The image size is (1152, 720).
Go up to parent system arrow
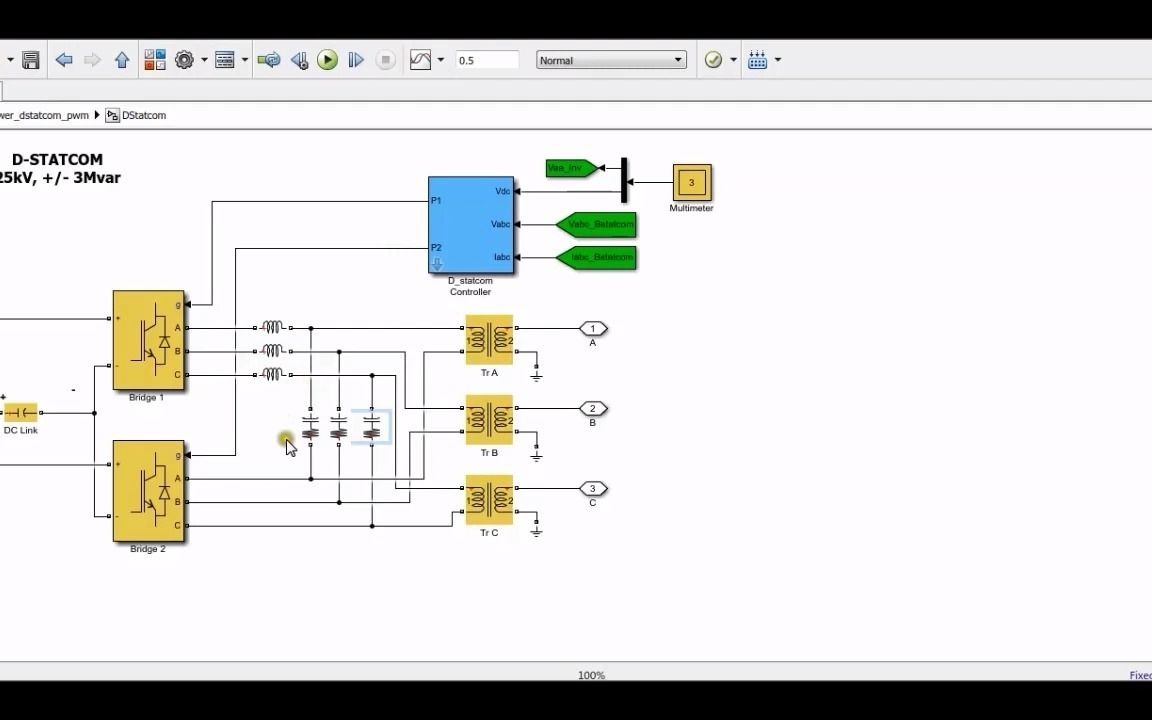click(x=122, y=60)
